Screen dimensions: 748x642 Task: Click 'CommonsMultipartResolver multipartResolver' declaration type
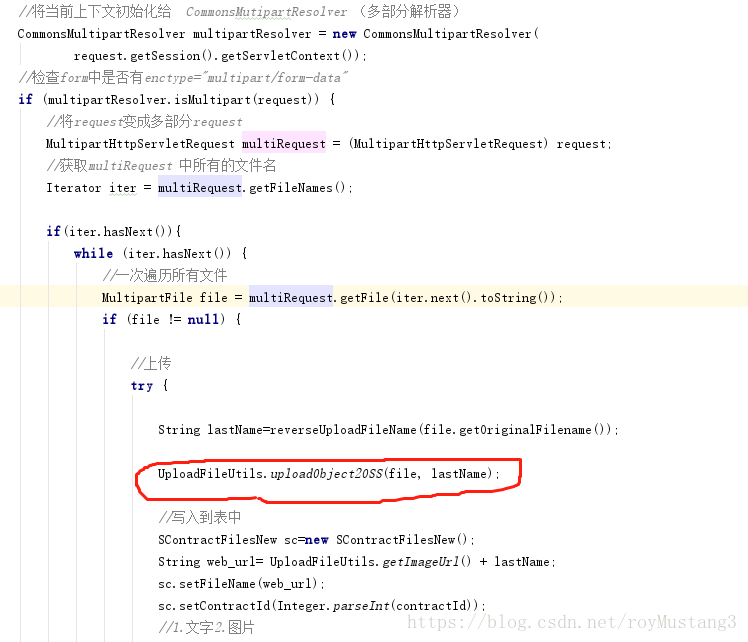tap(101, 34)
